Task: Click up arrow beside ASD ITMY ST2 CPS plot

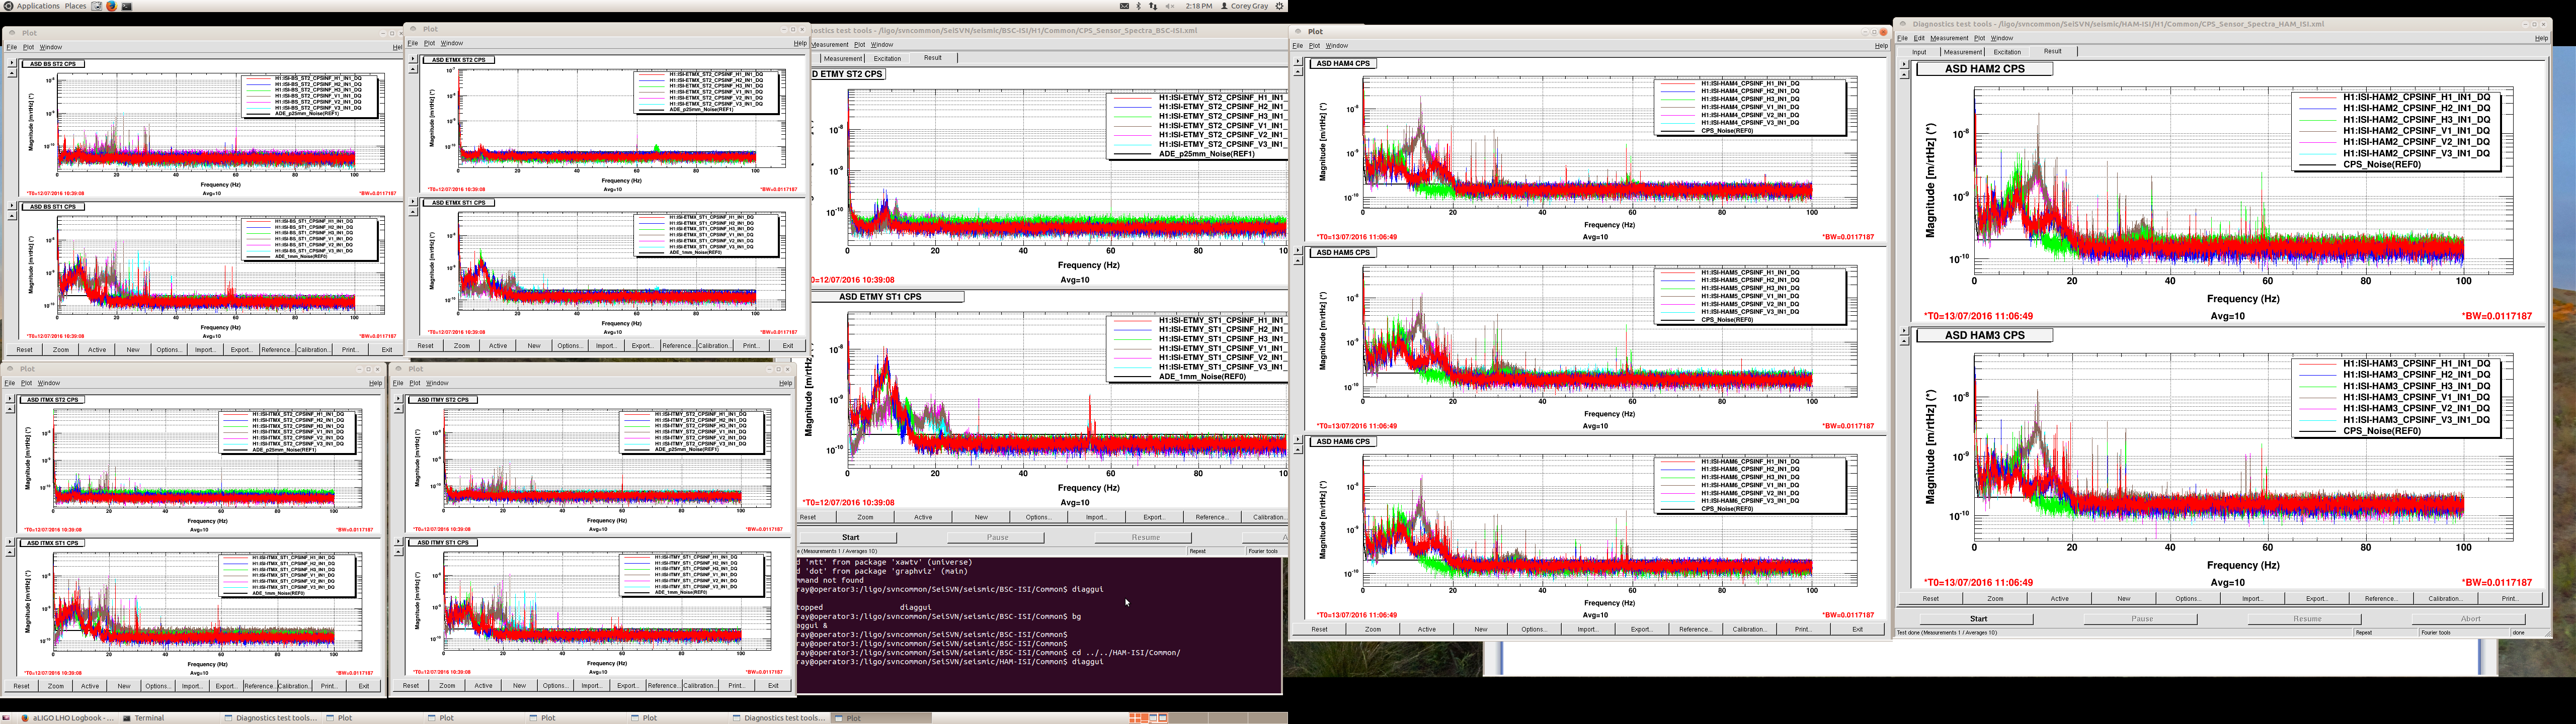Action: pyautogui.click(x=399, y=409)
